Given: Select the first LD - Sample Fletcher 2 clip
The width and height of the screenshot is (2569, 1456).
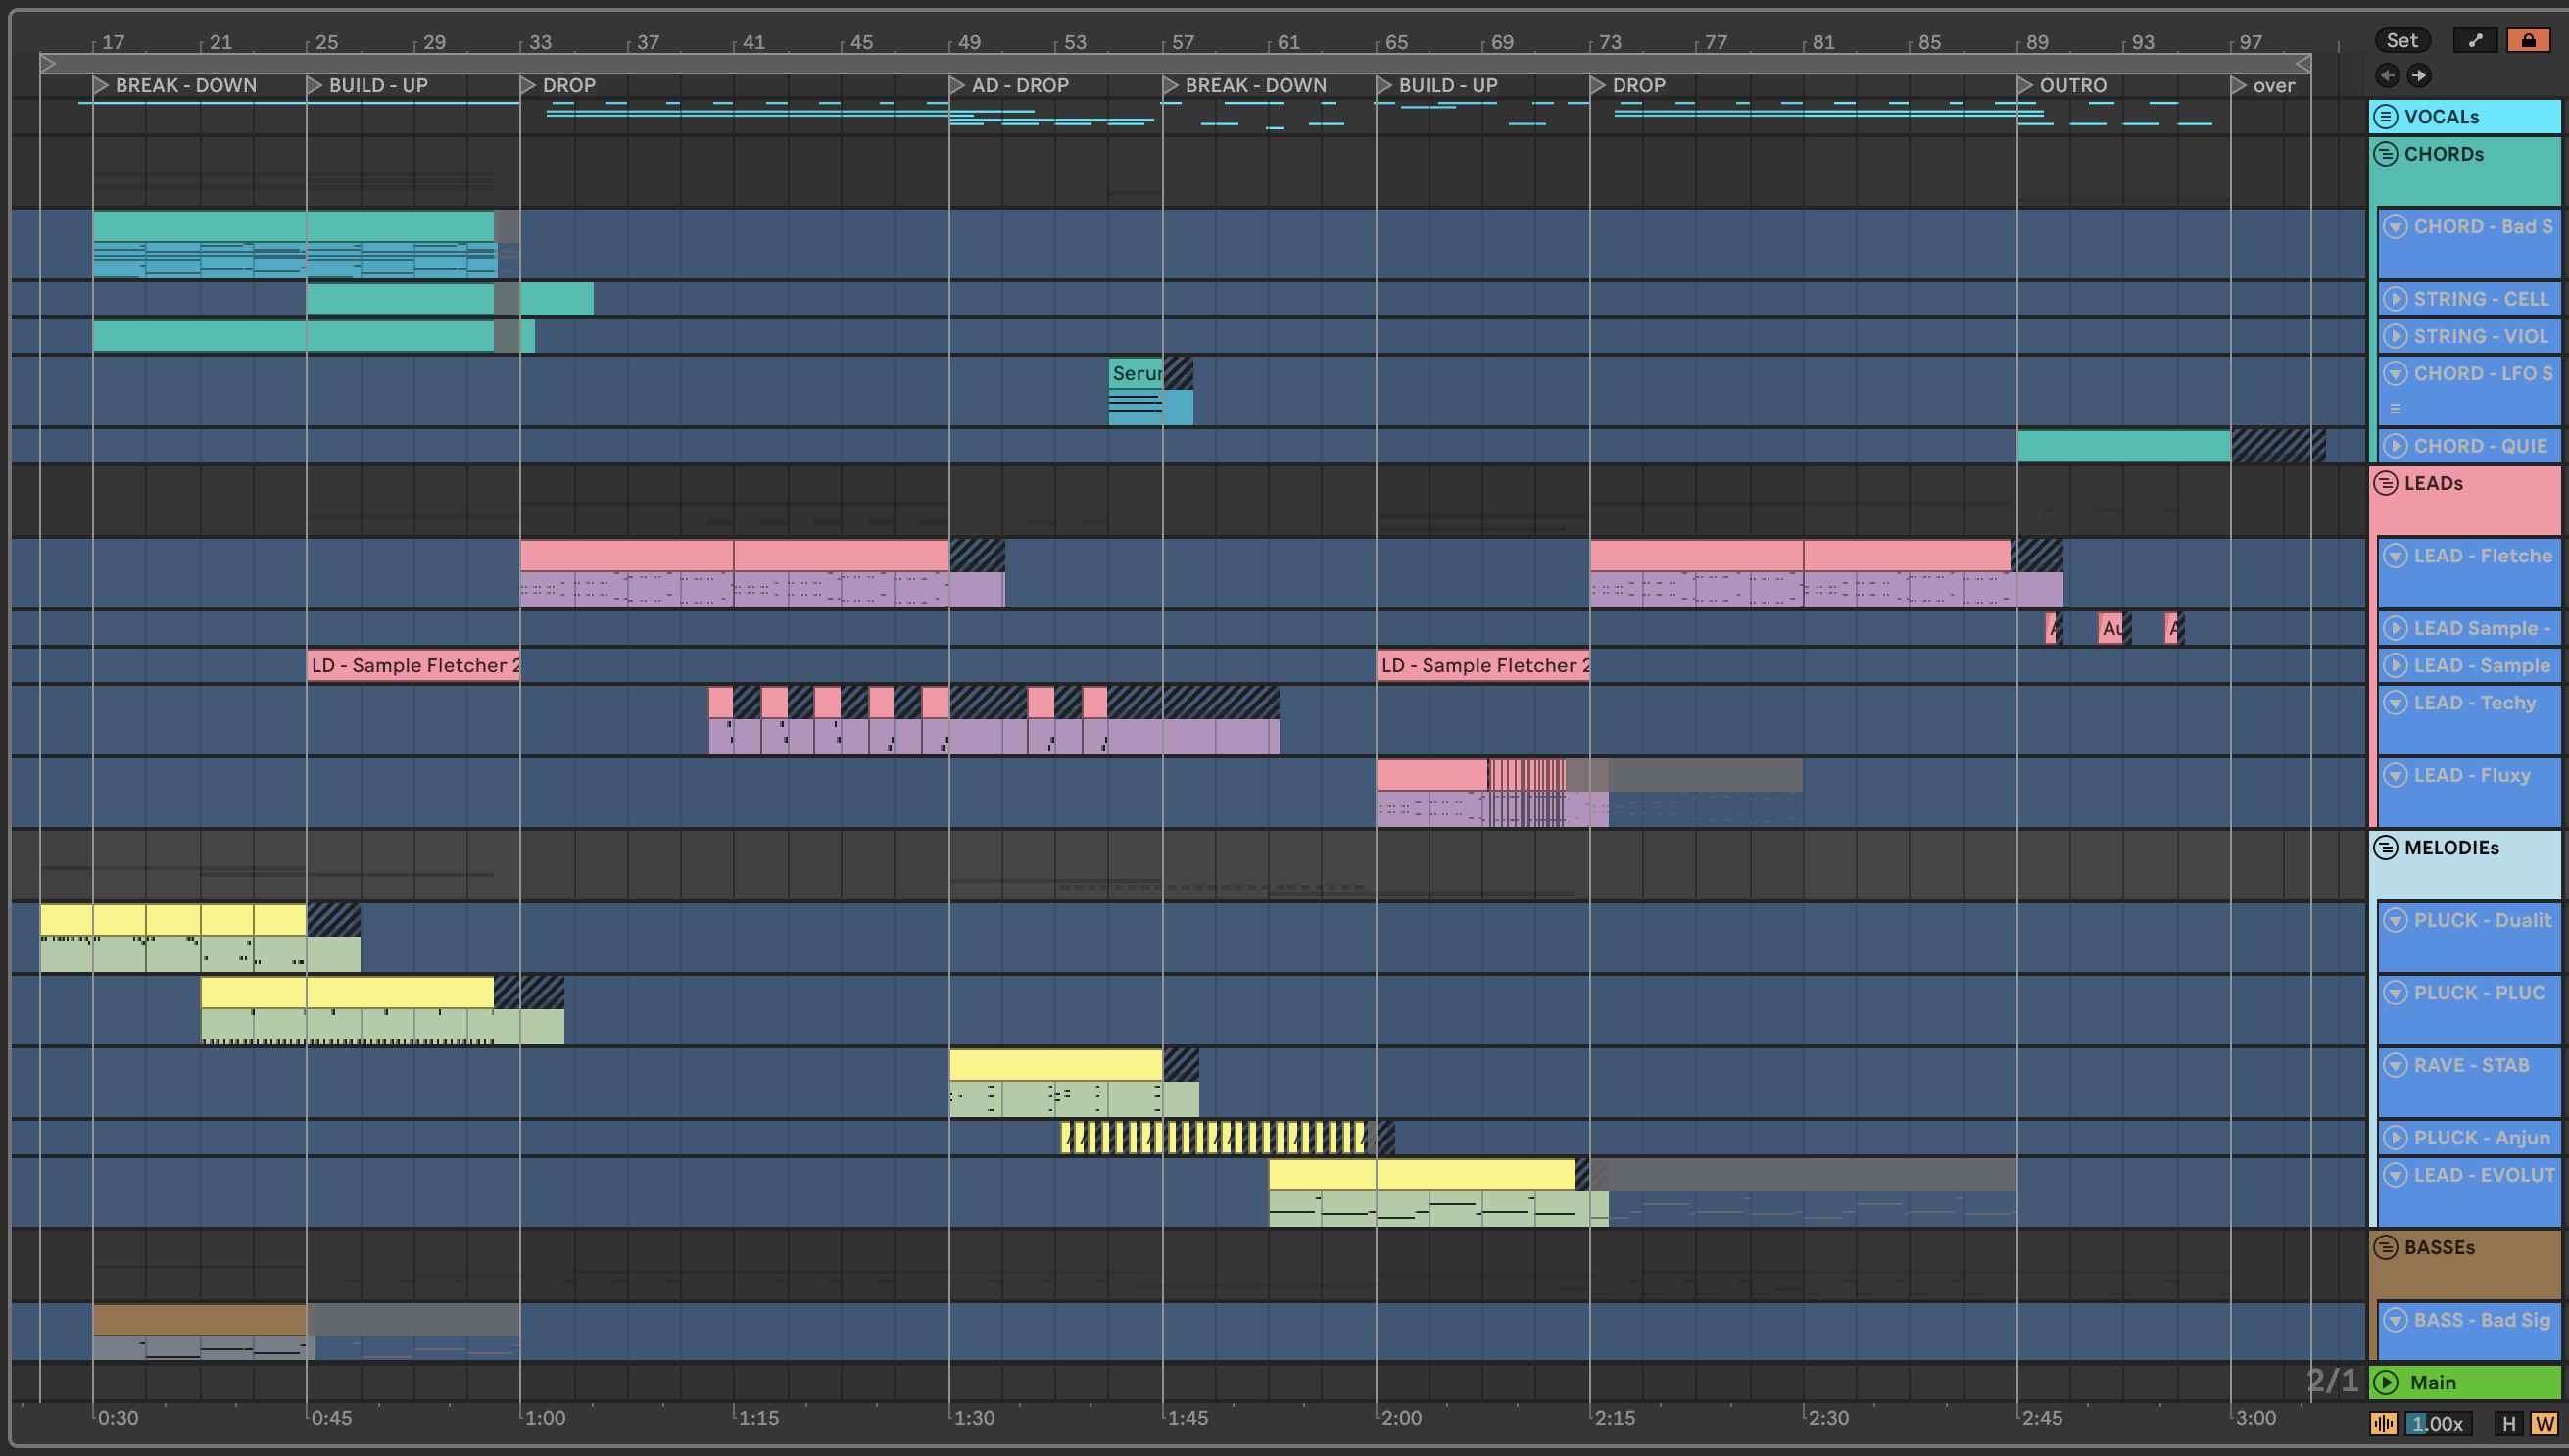Looking at the screenshot, I should click(x=413, y=666).
